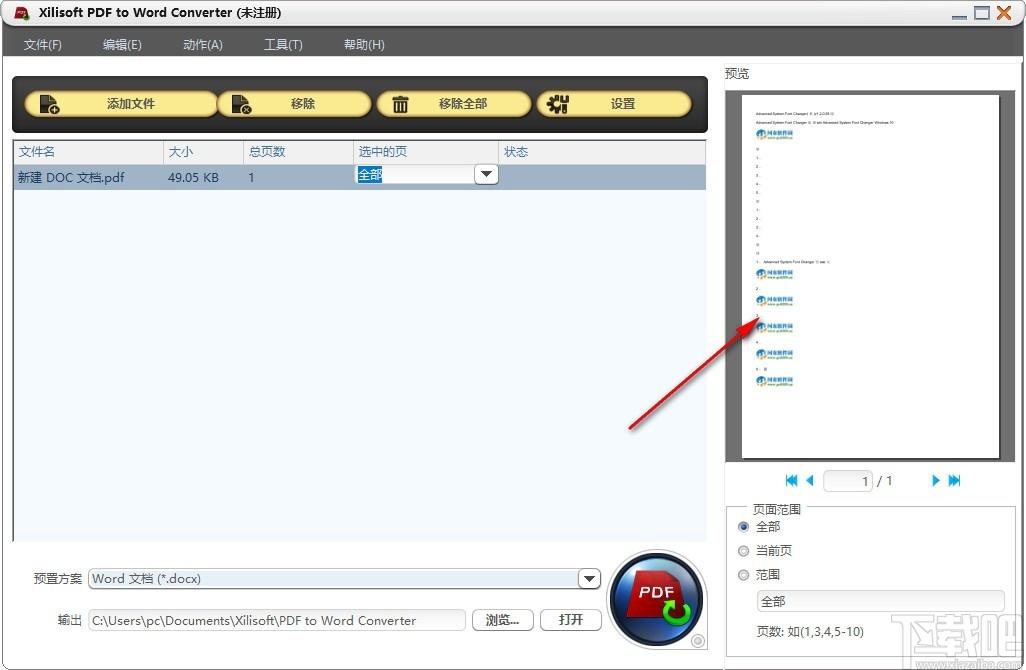The image size is (1026, 670).
Task: Click the Add File (添加文件) button
Action: pos(121,104)
